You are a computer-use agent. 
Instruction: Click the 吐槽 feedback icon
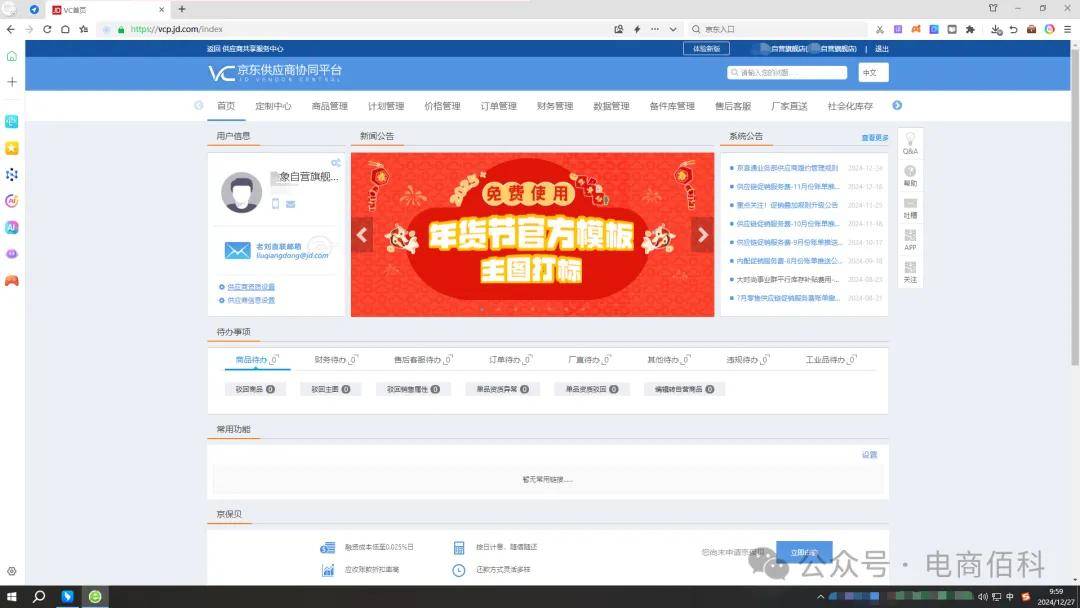[x=910, y=204]
